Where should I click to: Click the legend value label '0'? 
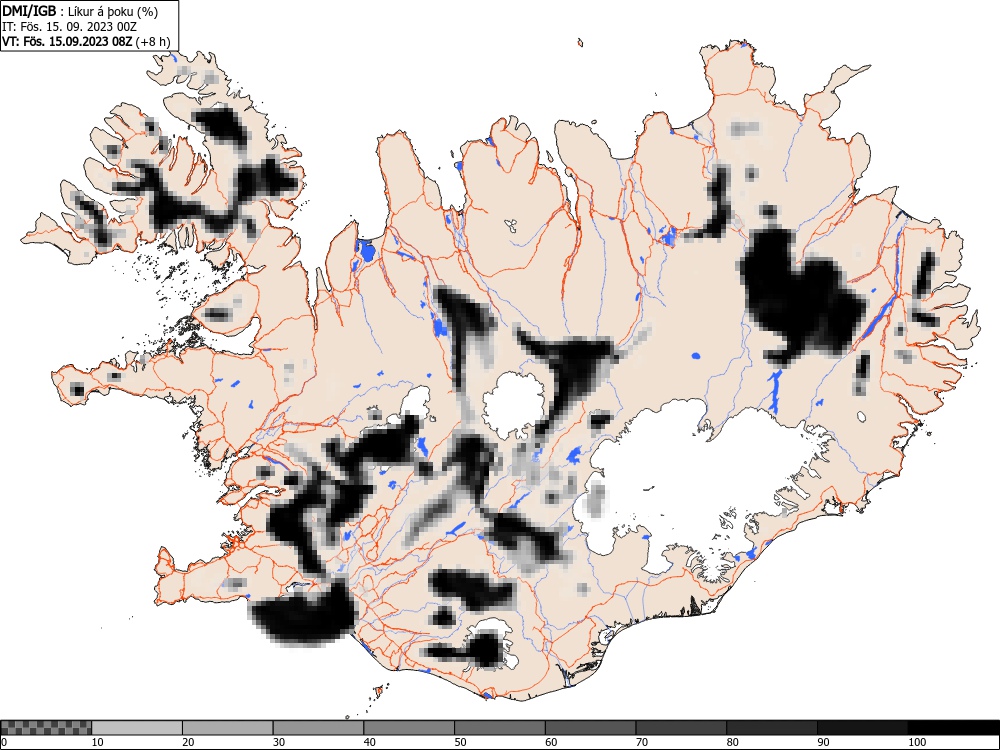pos(4,742)
